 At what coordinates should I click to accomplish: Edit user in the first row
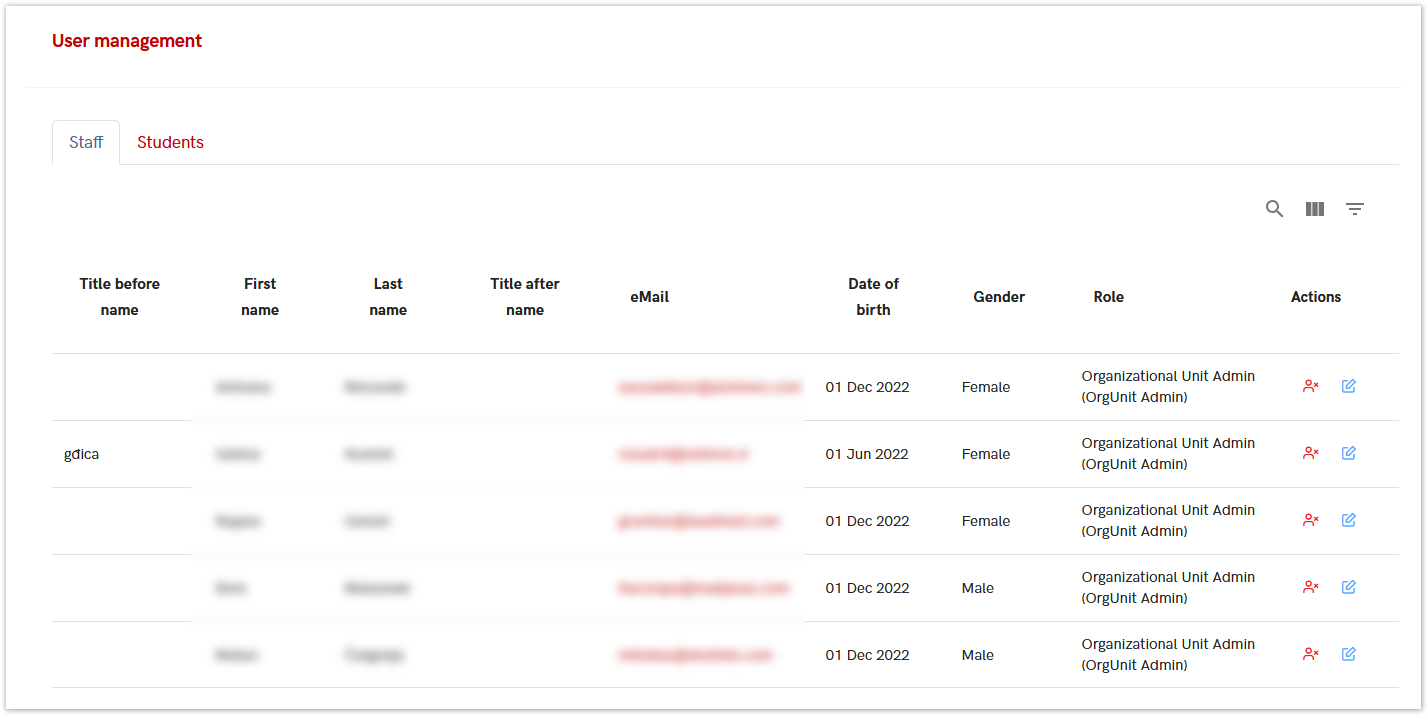coord(1348,386)
